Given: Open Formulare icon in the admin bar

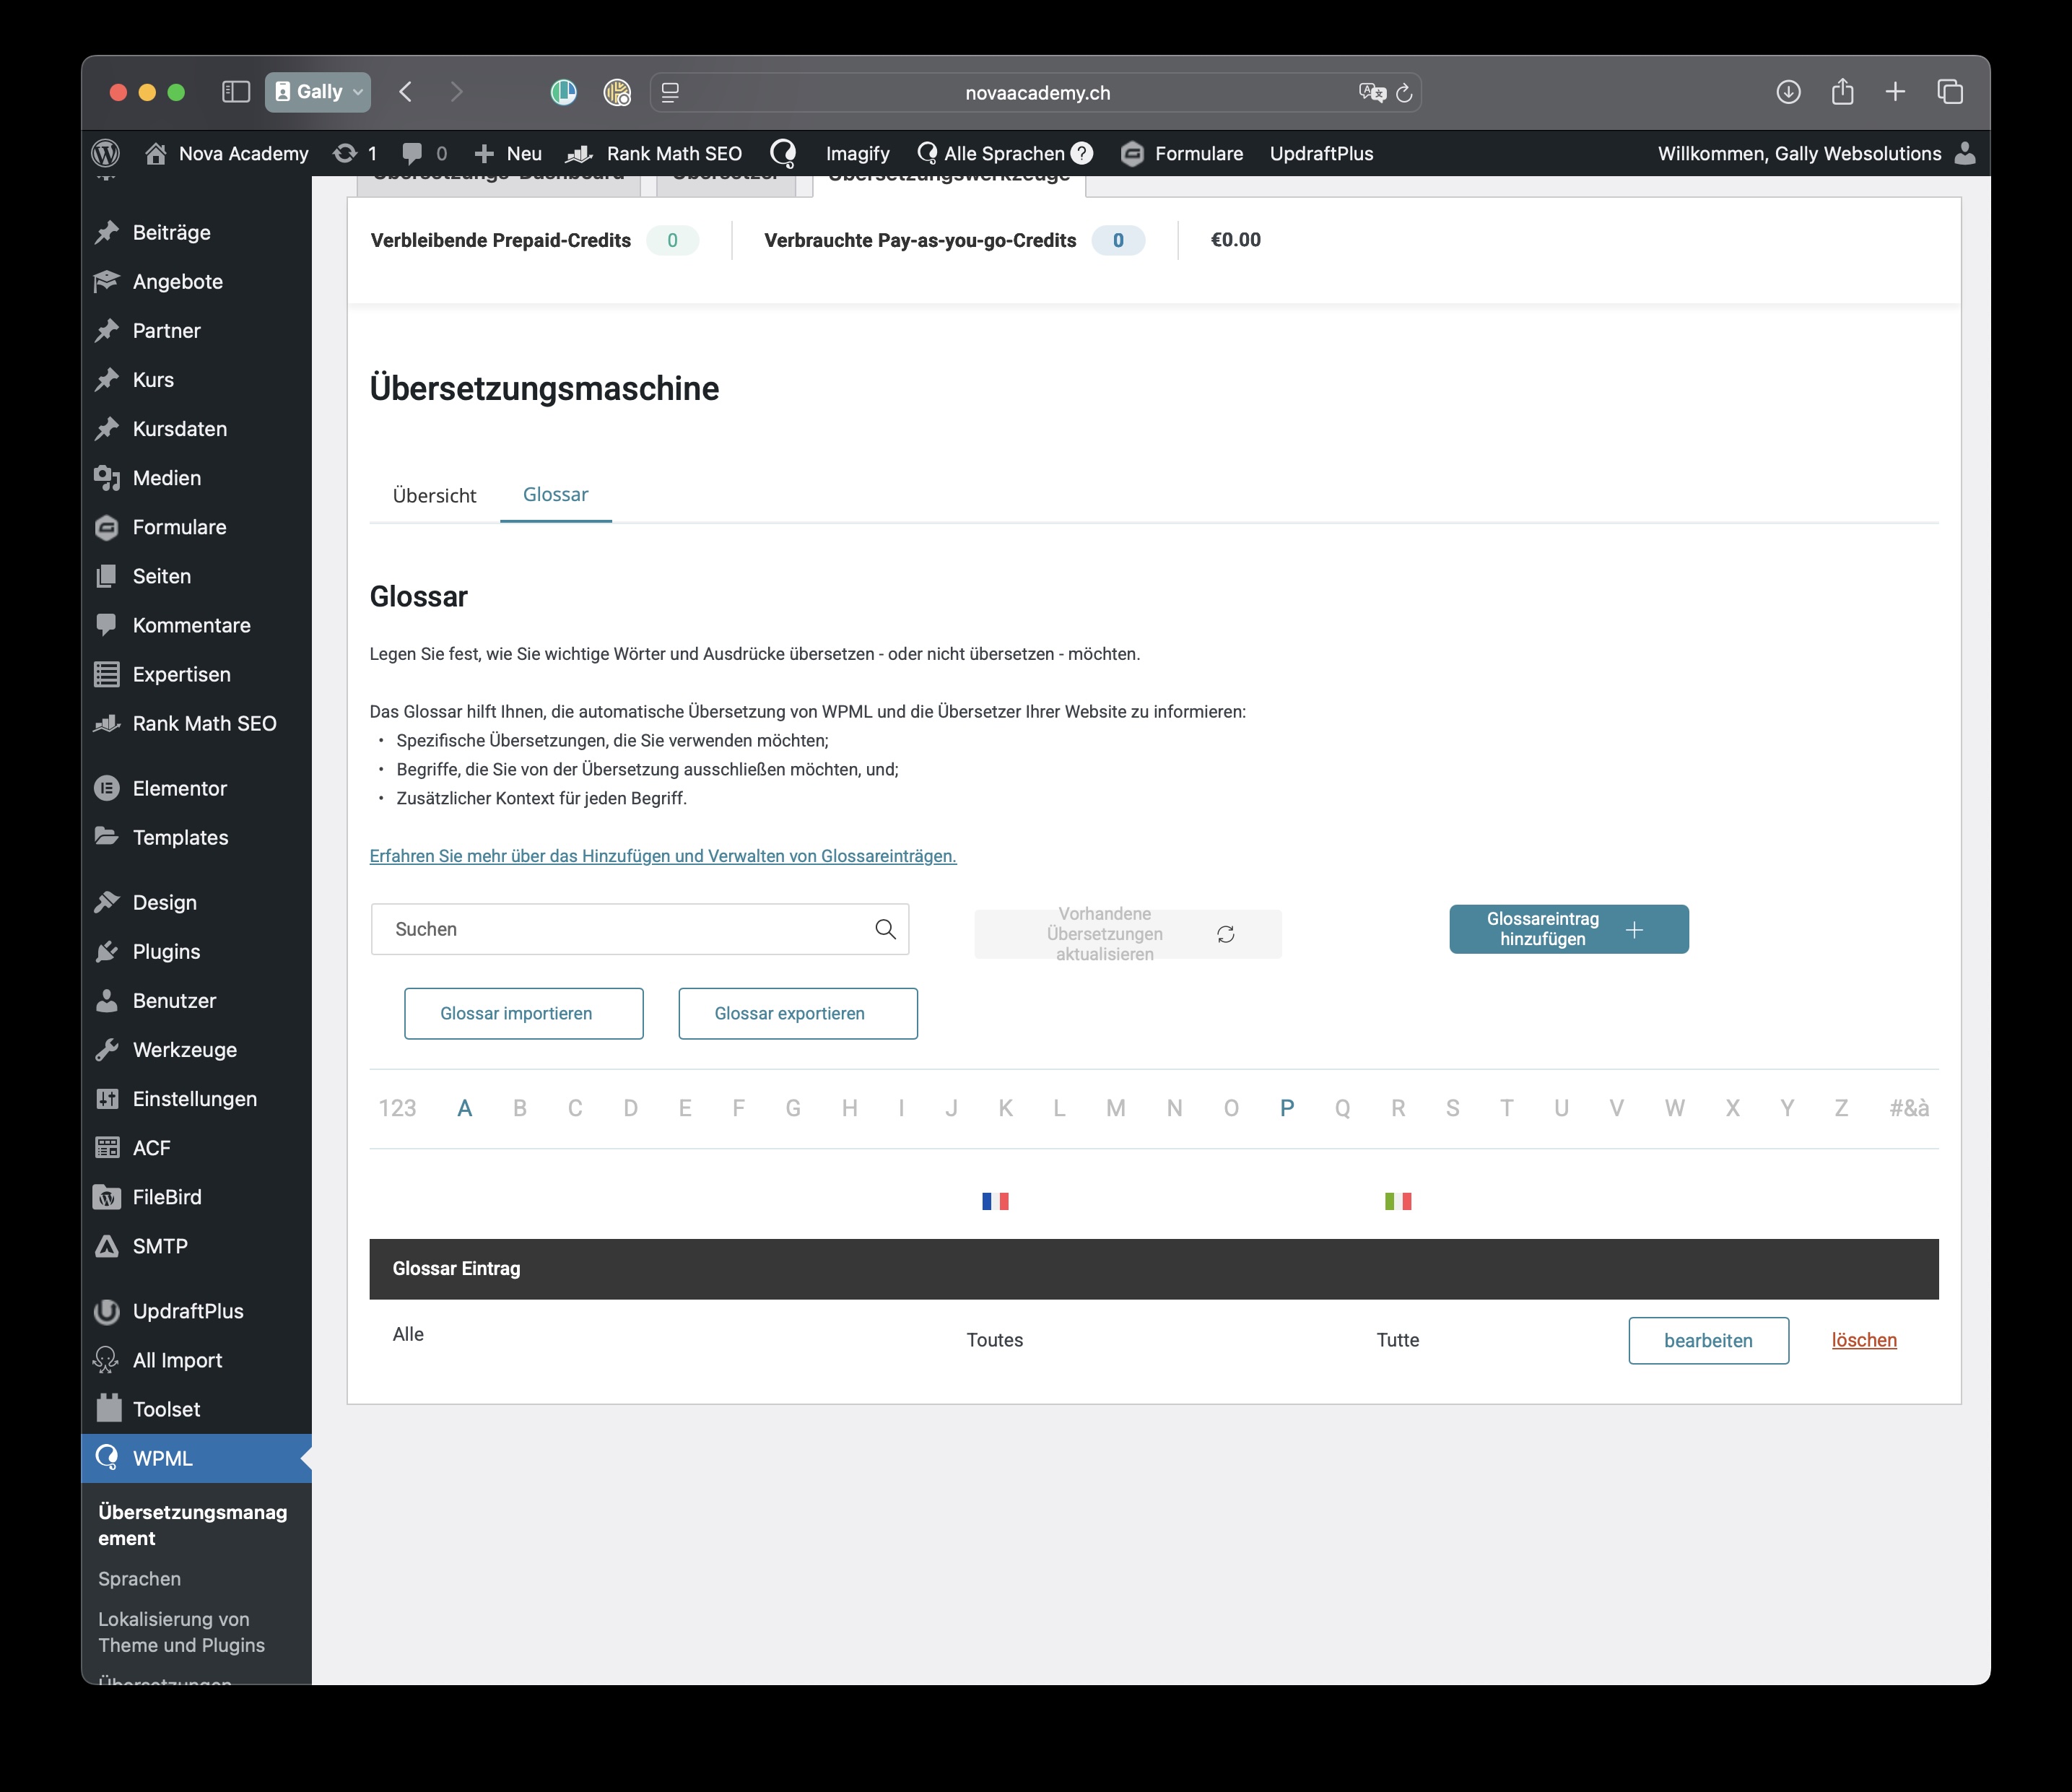Looking at the screenshot, I should coord(1132,153).
